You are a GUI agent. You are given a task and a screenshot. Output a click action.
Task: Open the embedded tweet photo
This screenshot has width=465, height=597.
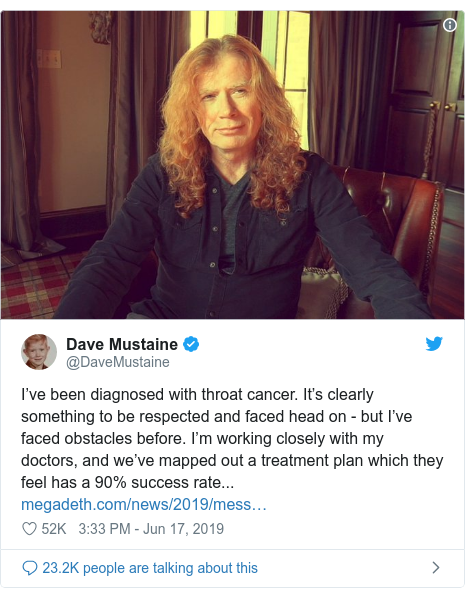(x=232, y=165)
